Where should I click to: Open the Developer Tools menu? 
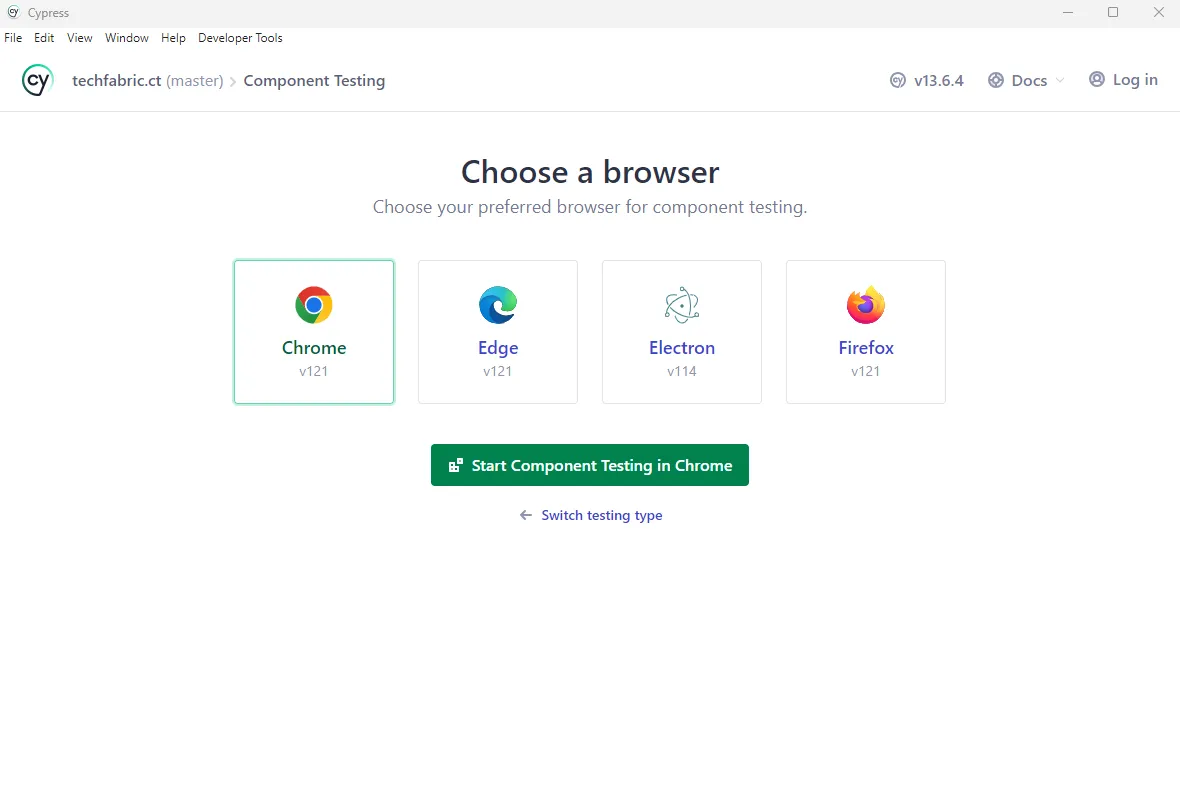point(240,37)
